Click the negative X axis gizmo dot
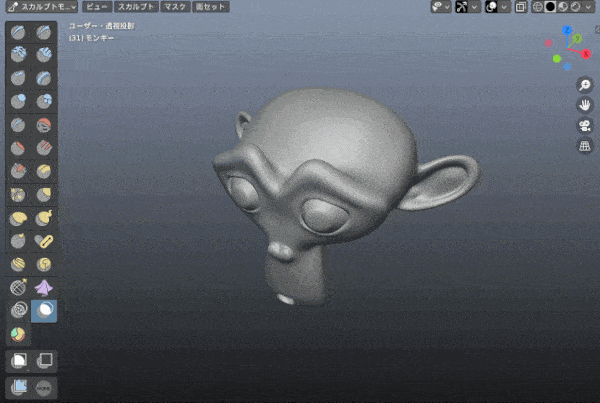Screen dimensions: 600x403 click(x=548, y=43)
